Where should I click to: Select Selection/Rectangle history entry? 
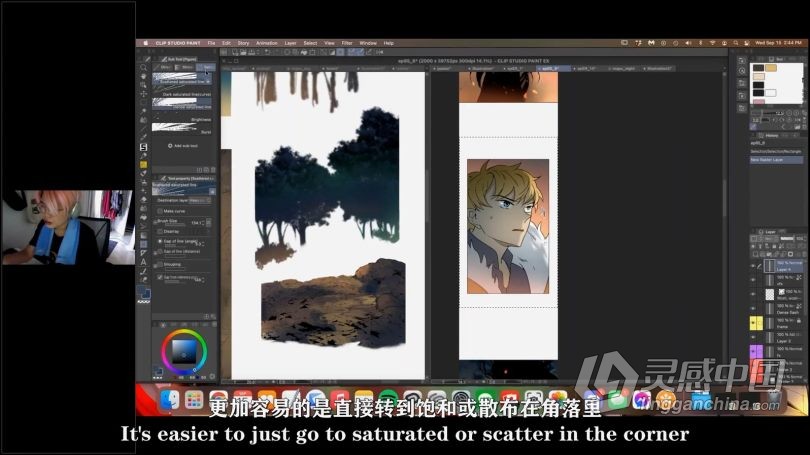[776, 151]
